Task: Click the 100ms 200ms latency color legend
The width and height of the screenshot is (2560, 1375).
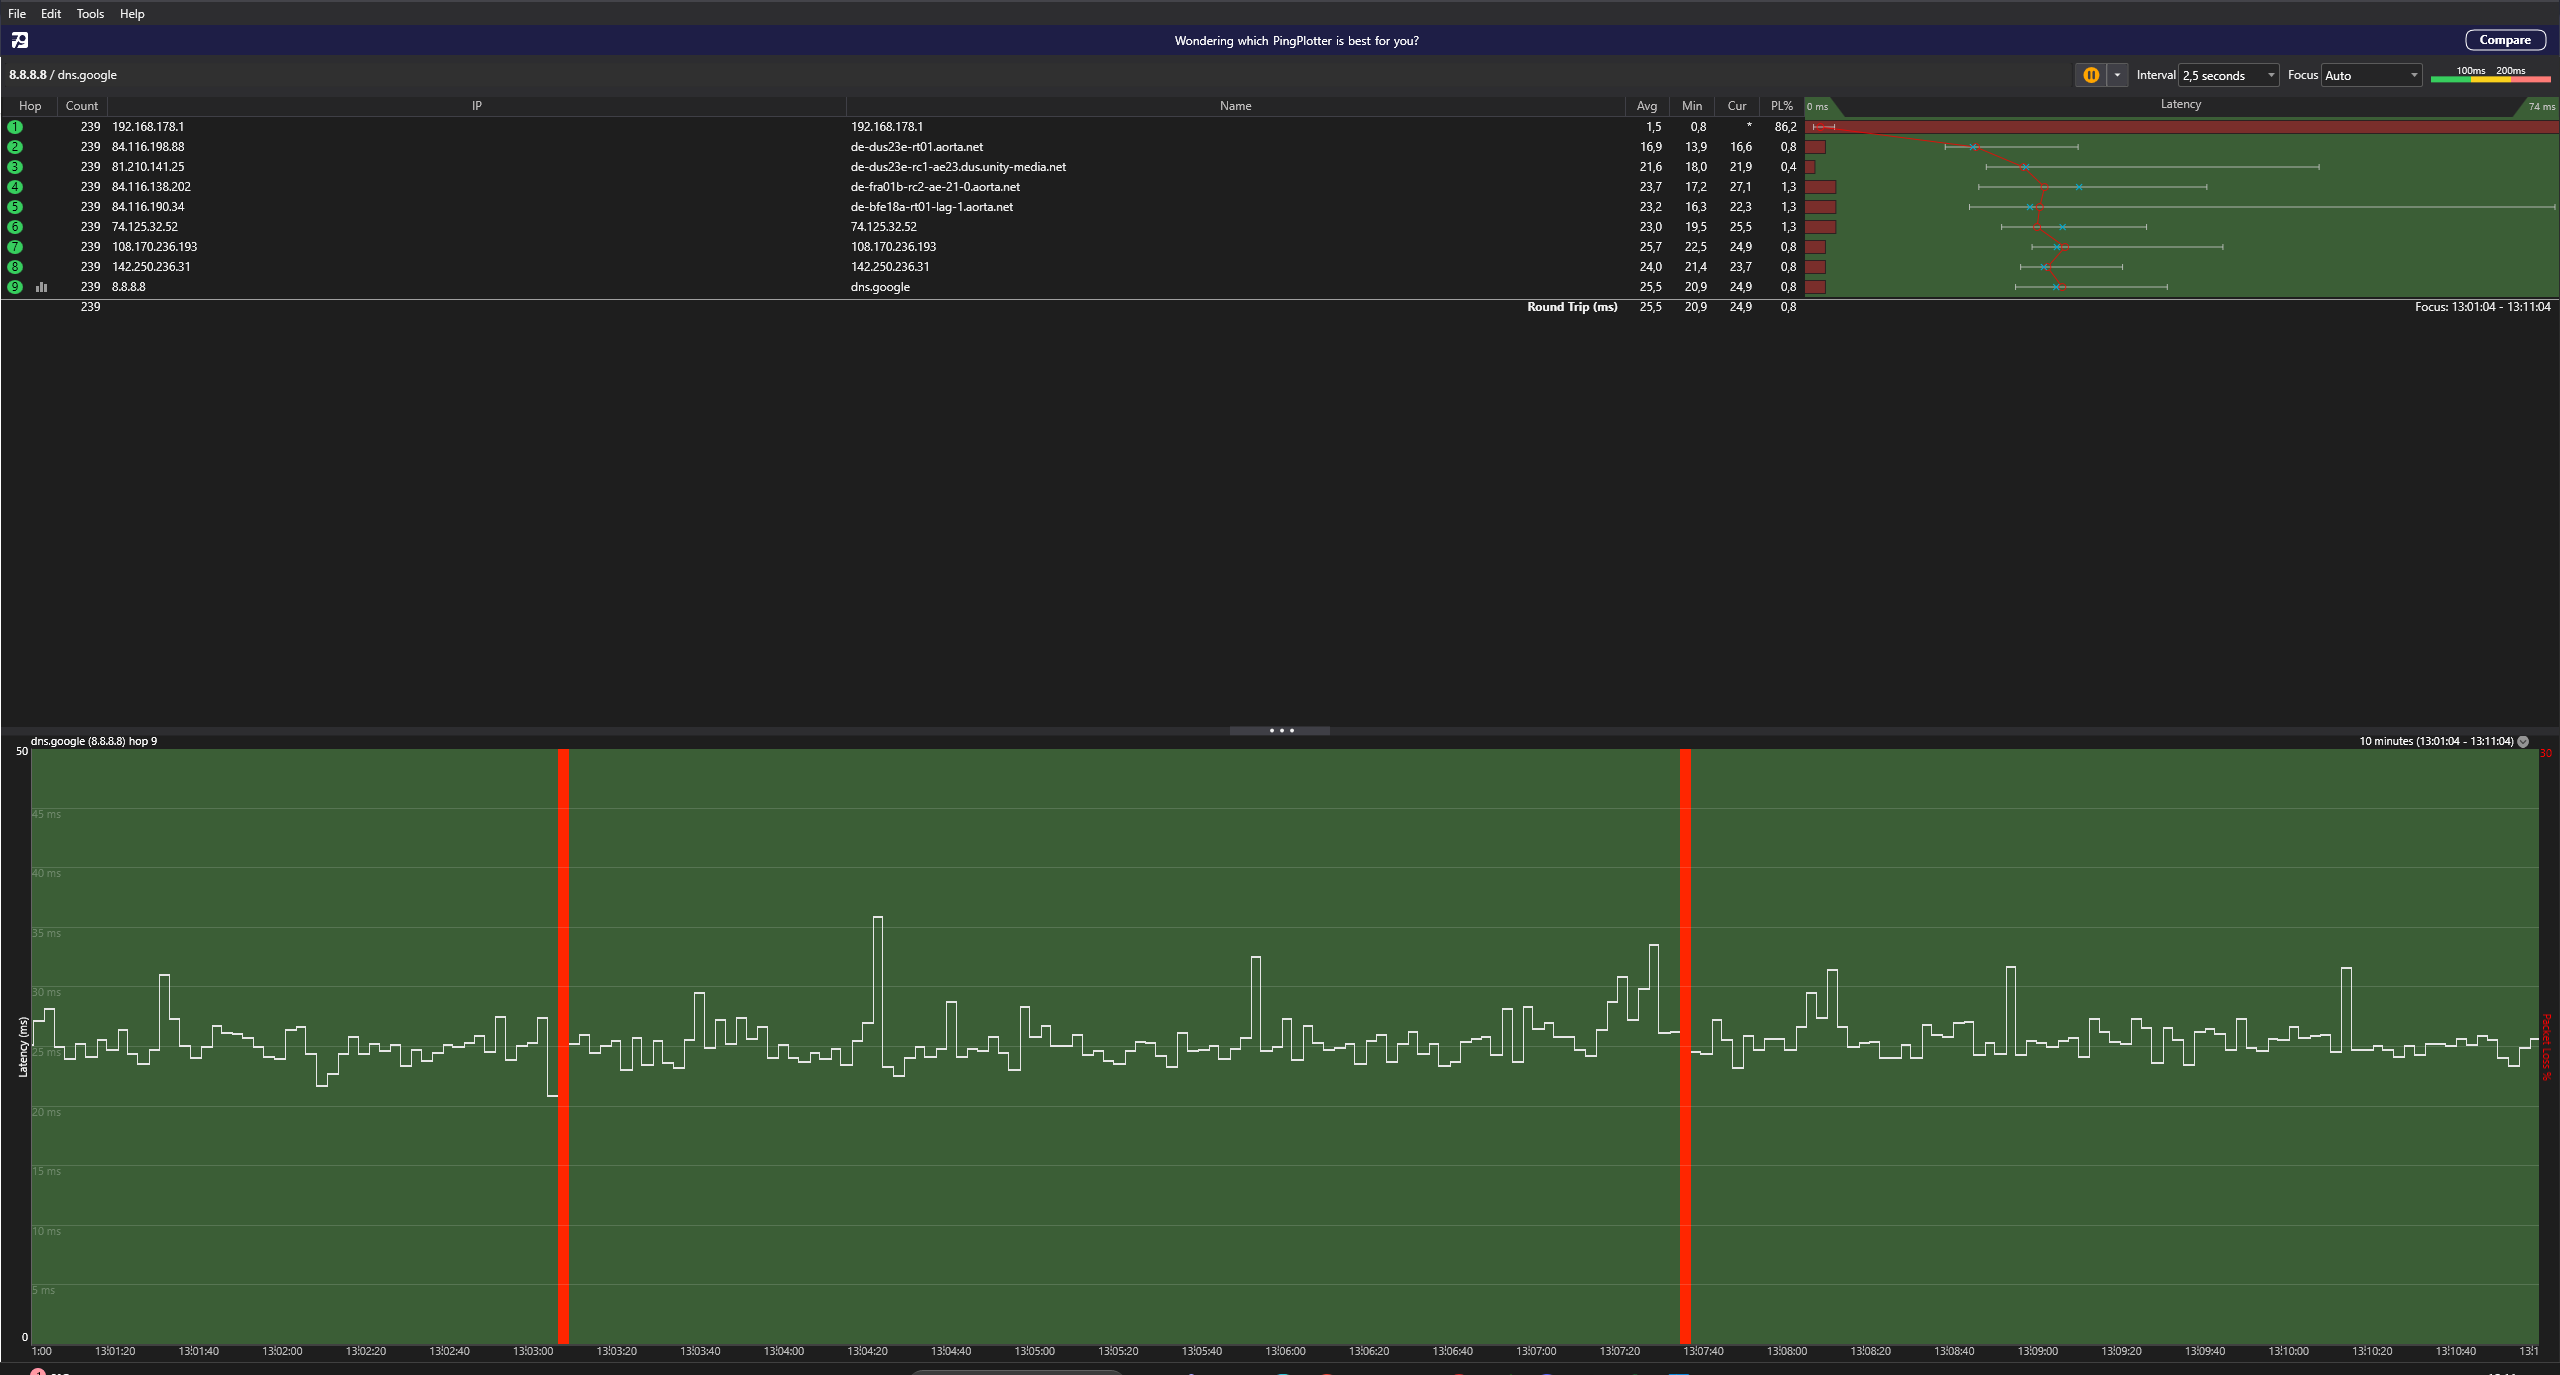Action: 2490,74
